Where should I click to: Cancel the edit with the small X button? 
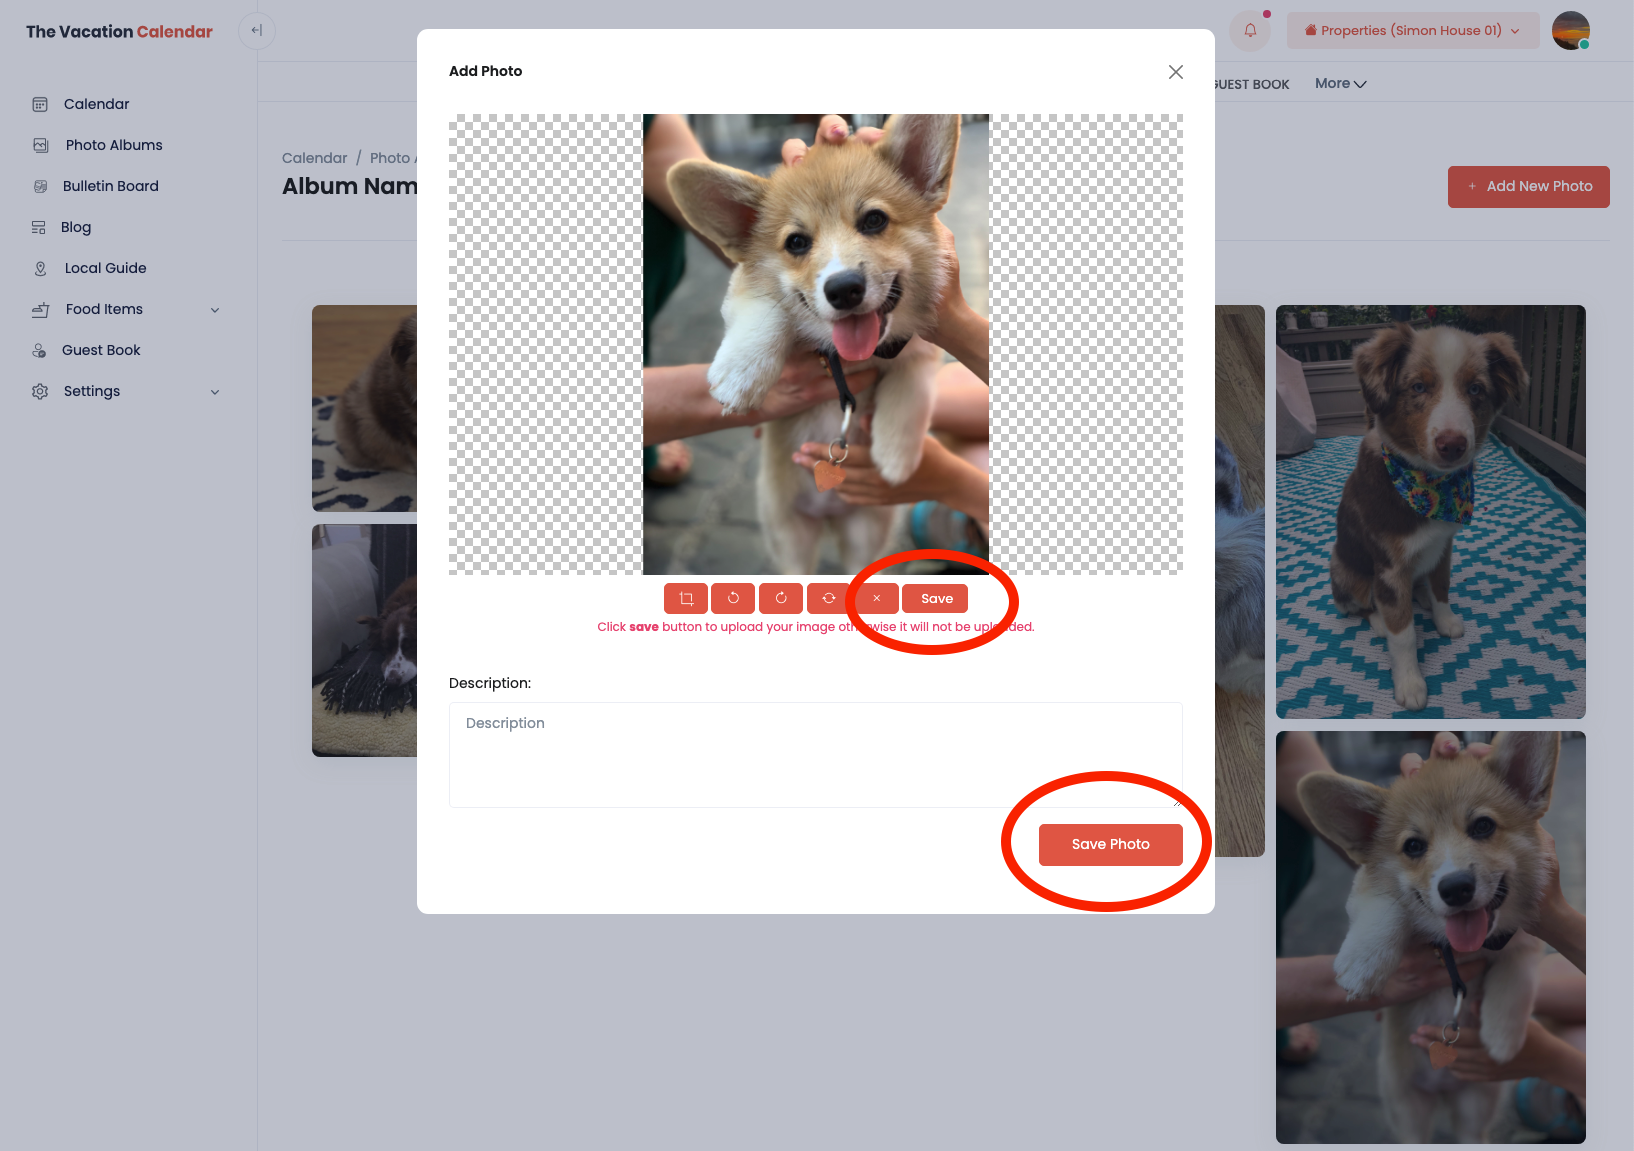(x=877, y=598)
